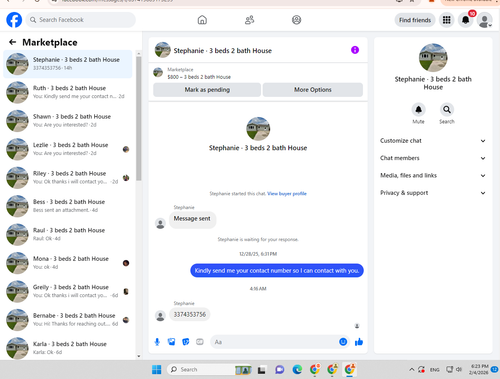Open the notifications bell

(466, 20)
